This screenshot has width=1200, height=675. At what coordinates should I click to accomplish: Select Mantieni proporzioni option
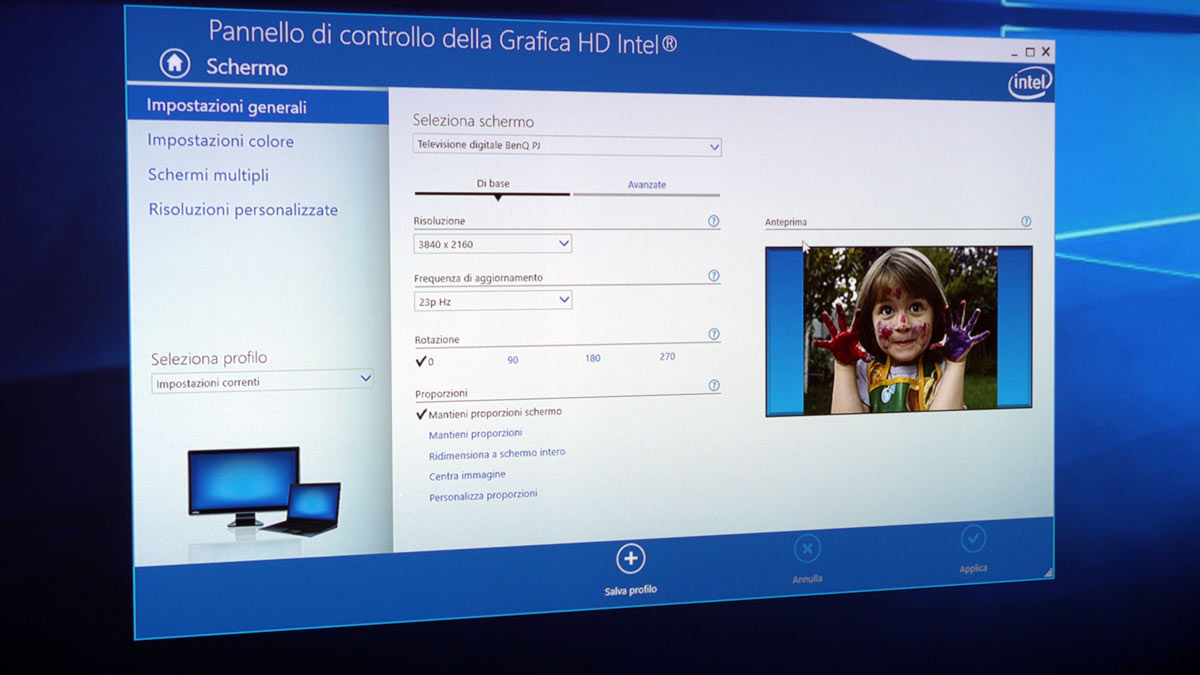[x=476, y=434]
